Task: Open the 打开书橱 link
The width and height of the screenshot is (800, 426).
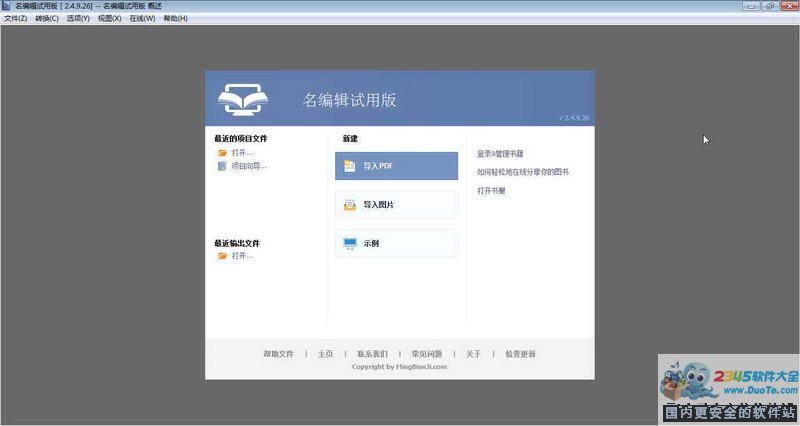Action: coord(491,190)
